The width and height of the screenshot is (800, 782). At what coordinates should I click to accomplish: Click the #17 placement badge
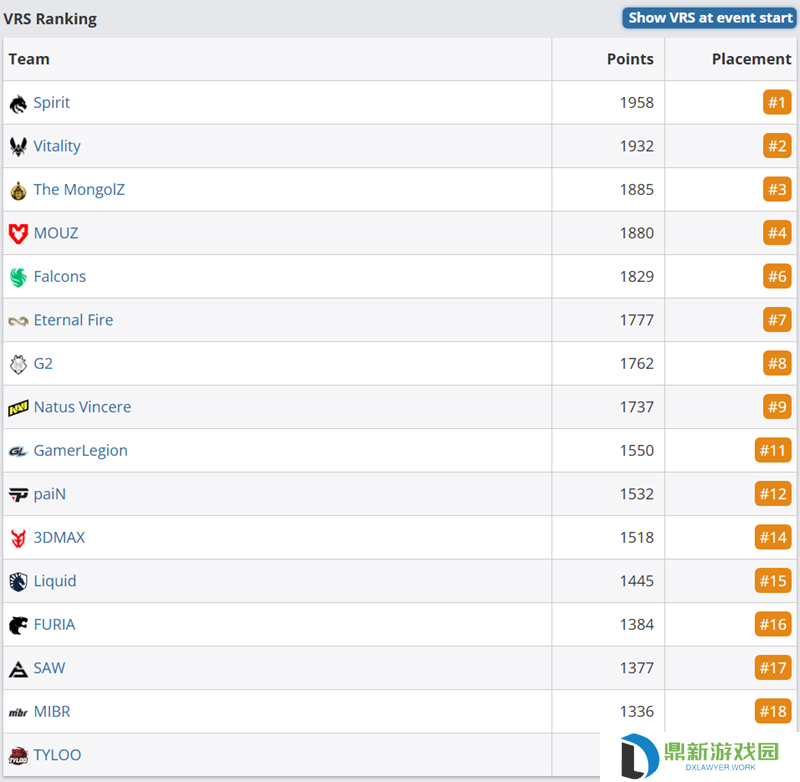click(x=773, y=668)
